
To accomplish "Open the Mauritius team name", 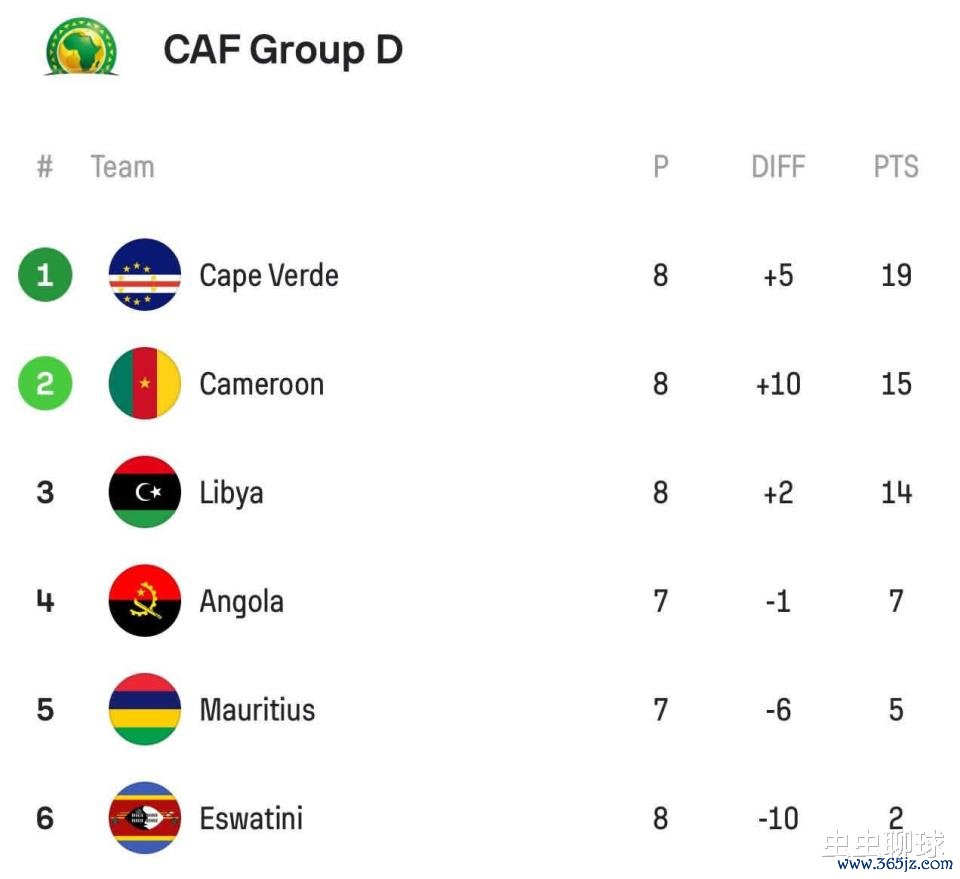I will tap(257, 710).
